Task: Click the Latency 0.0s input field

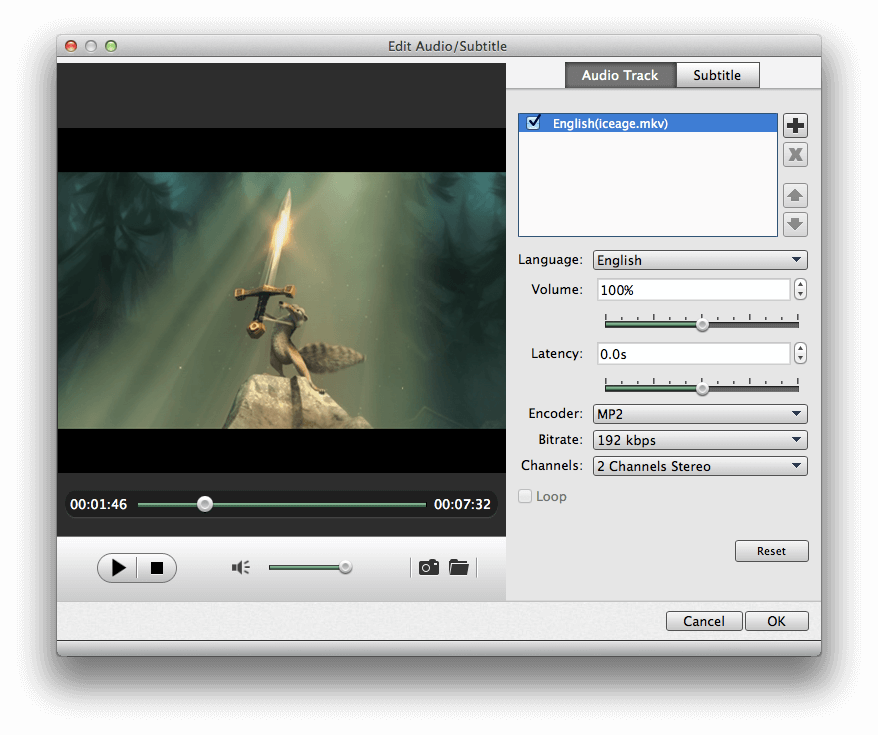Action: pos(694,354)
